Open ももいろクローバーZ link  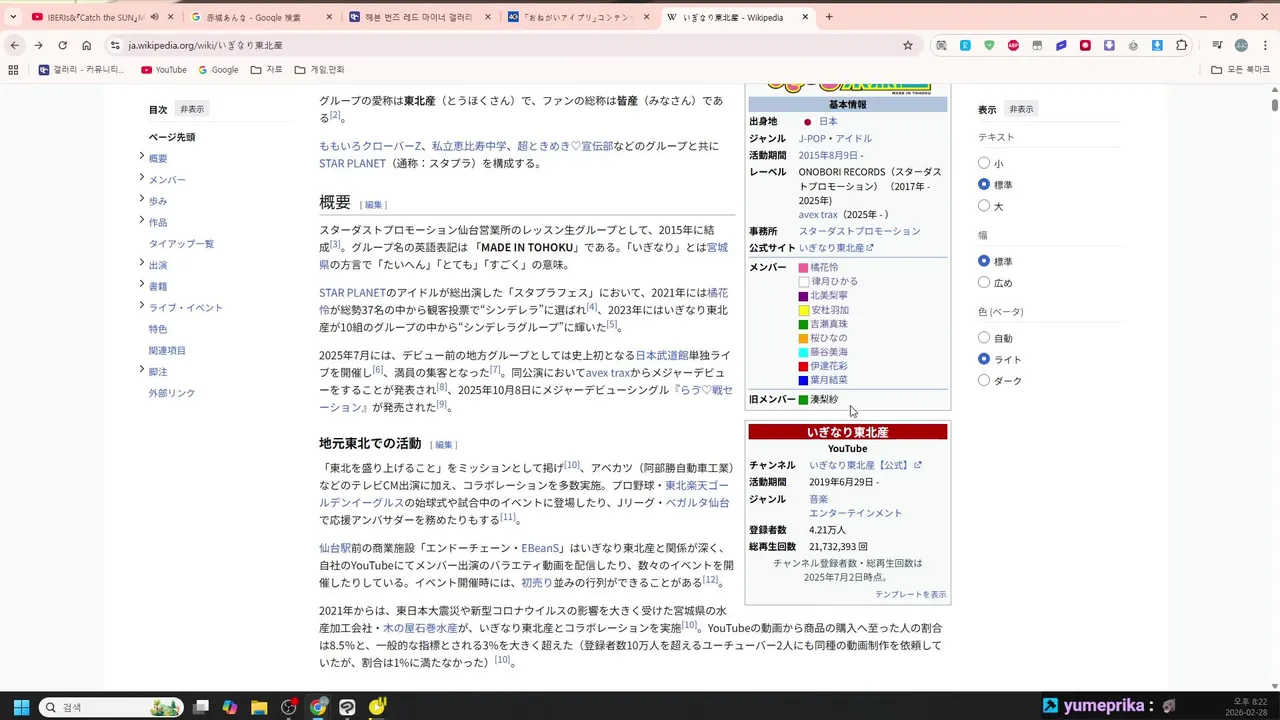370,146
